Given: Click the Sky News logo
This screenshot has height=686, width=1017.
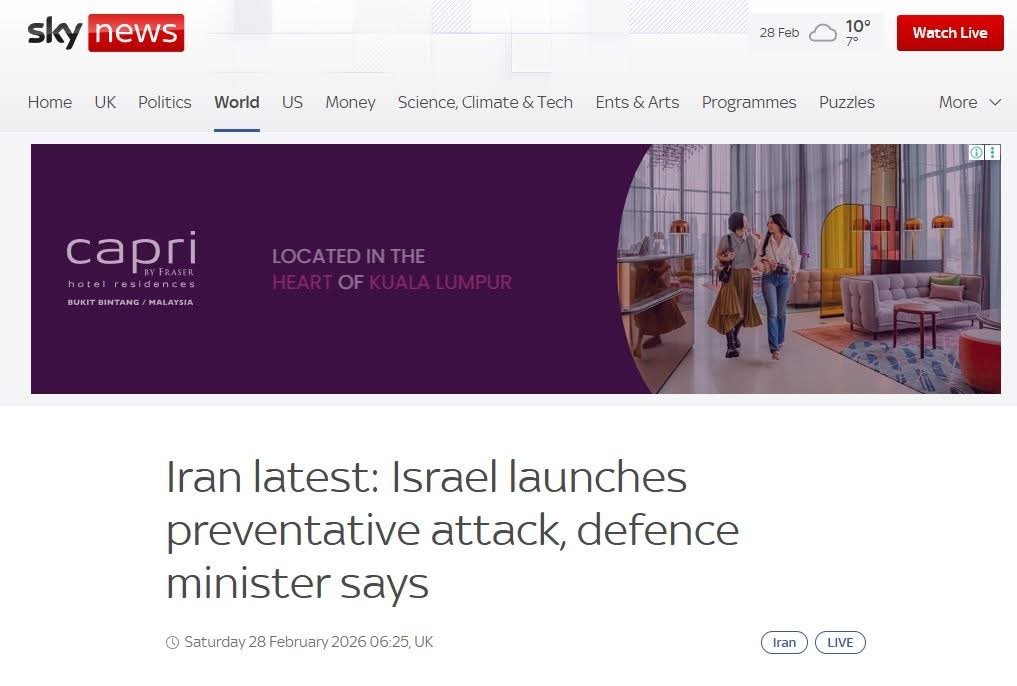Looking at the screenshot, I should pos(106,32).
